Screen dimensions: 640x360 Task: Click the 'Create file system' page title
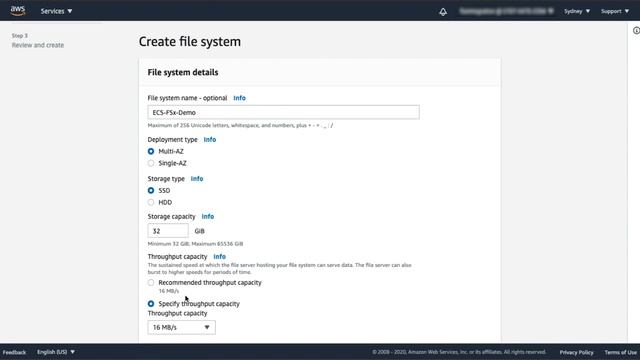[x=190, y=42]
